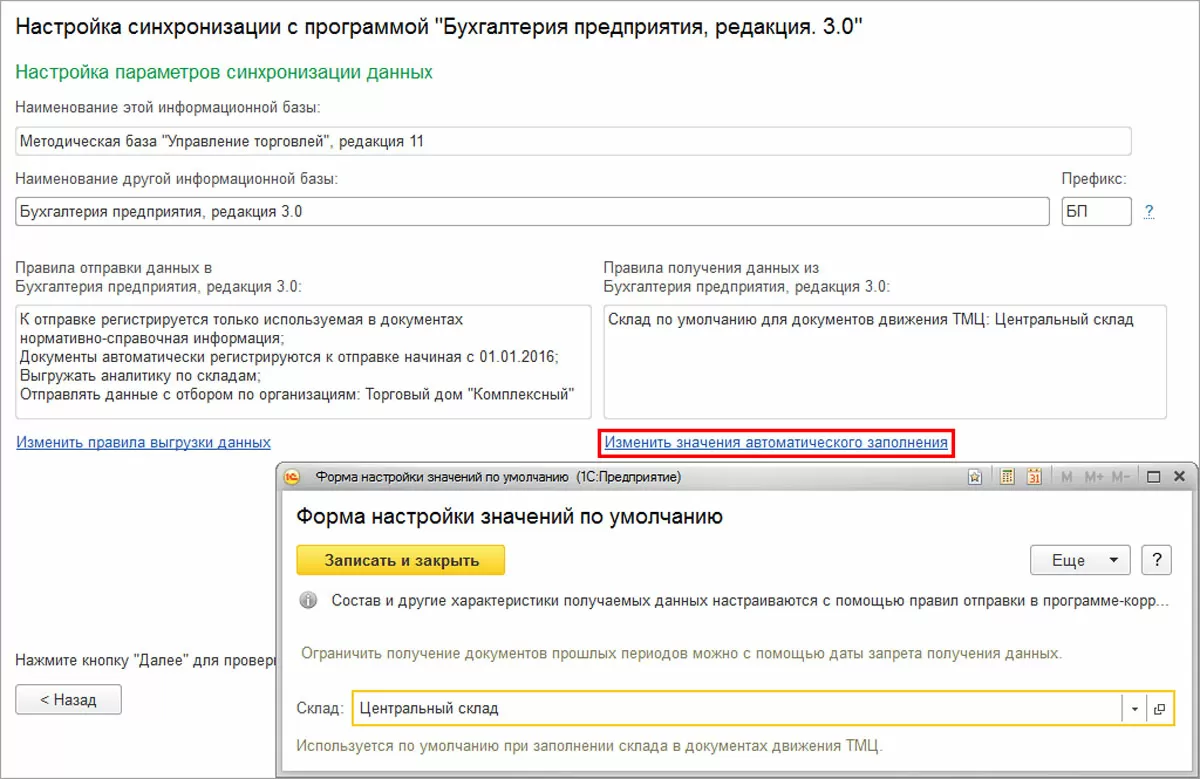Click the Префикс input field with БП
The width and height of the screenshot is (1200, 779).
tap(1097, 211)
